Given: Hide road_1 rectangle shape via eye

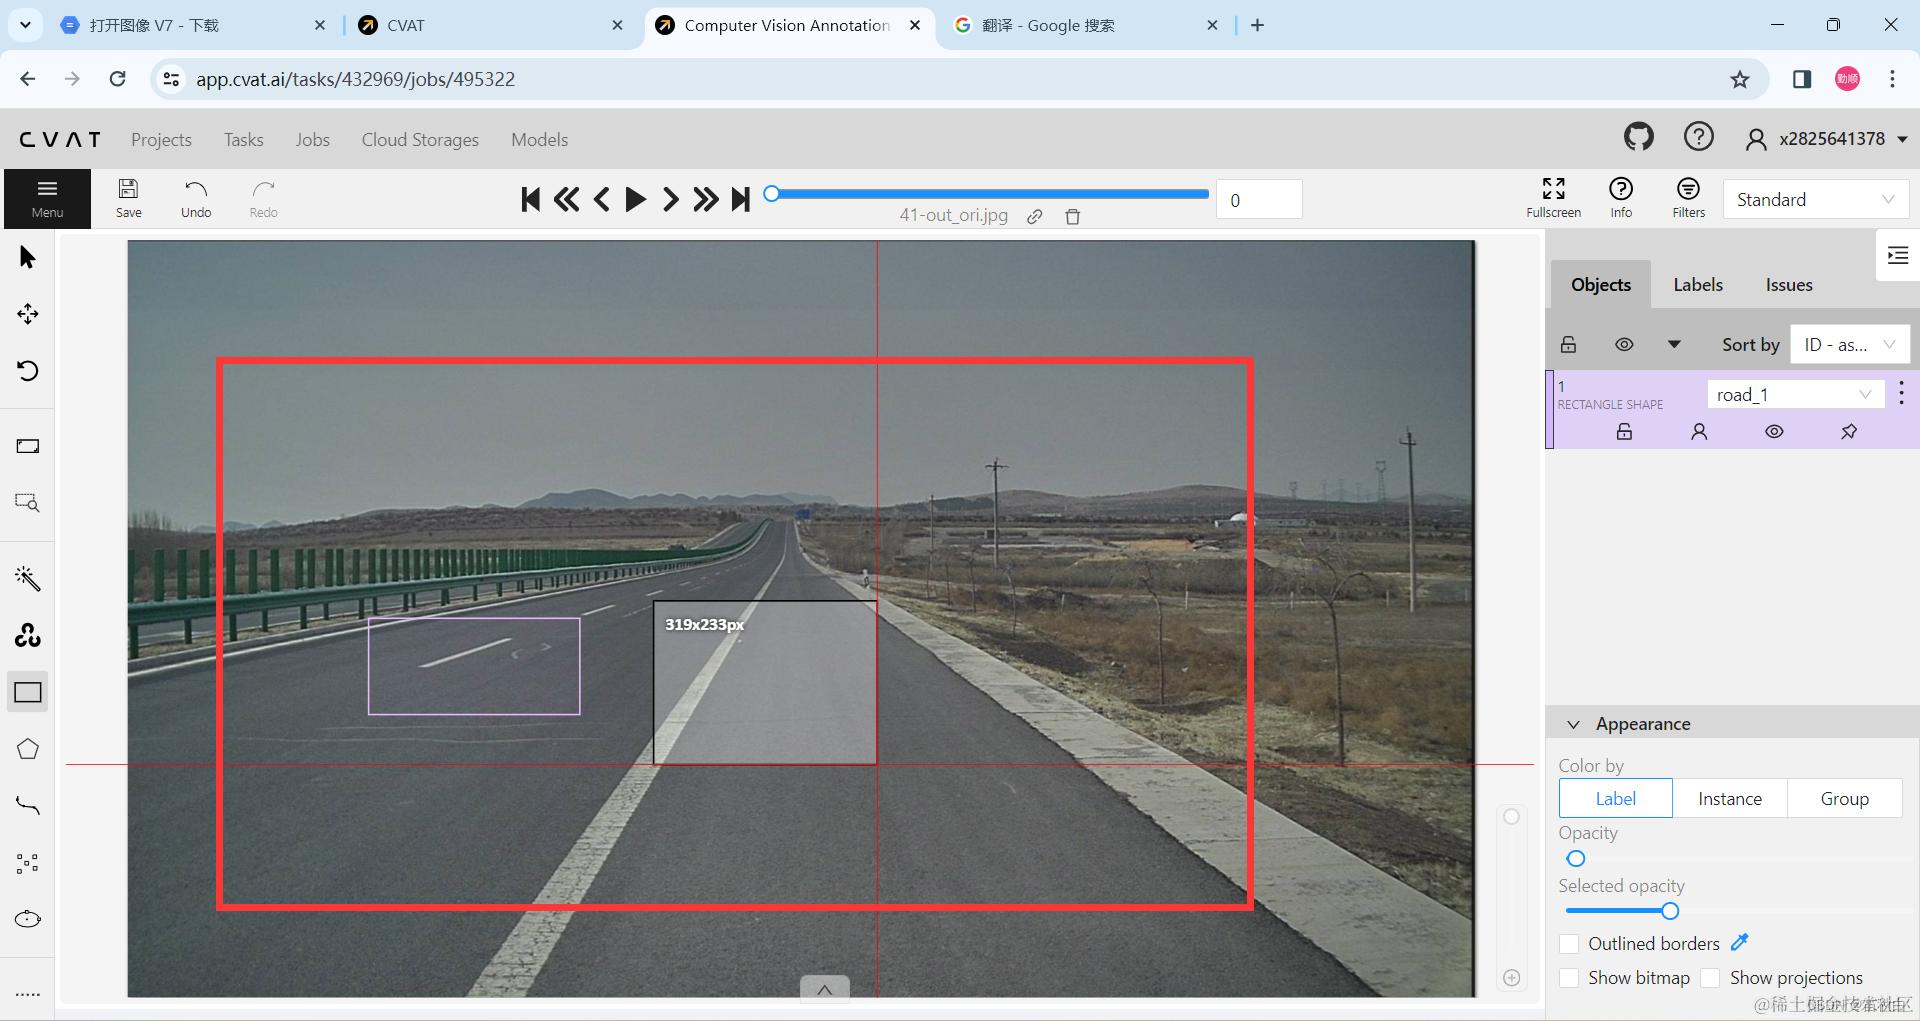Looking at the screenshot, I should 1774,432.
